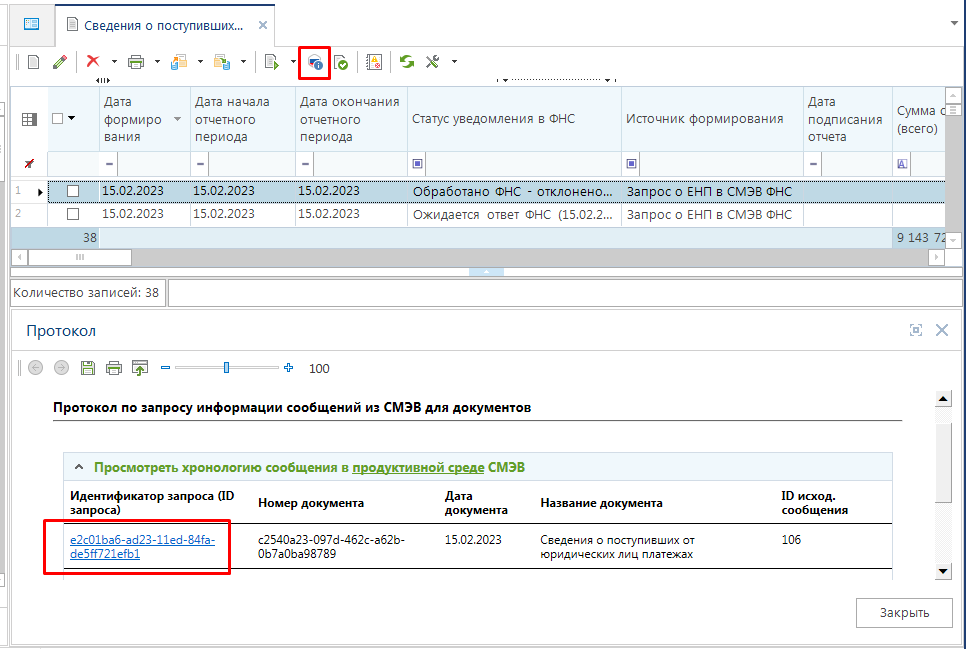Click the Источник формирования filter field
Image resolution: width=966 pixels, height=649 pixels.
pos(722,164)
